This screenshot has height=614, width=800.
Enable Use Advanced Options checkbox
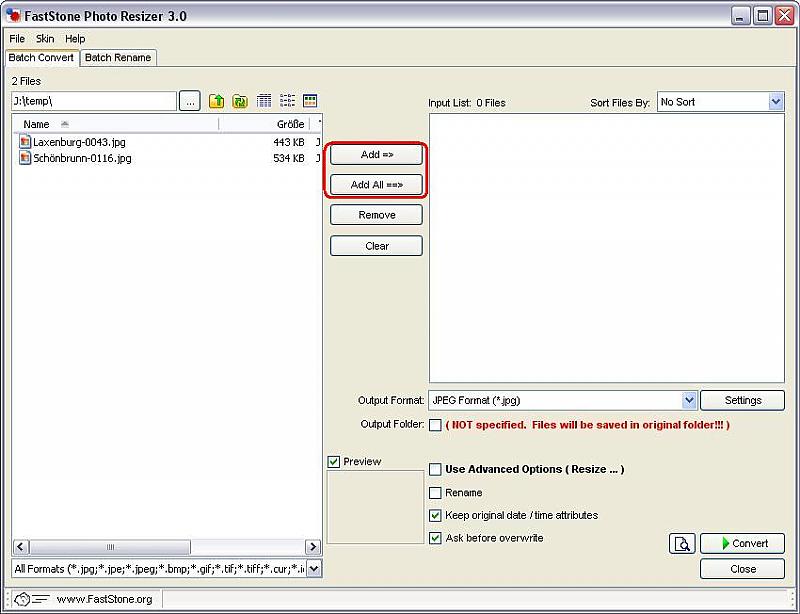tap(435, 469)
